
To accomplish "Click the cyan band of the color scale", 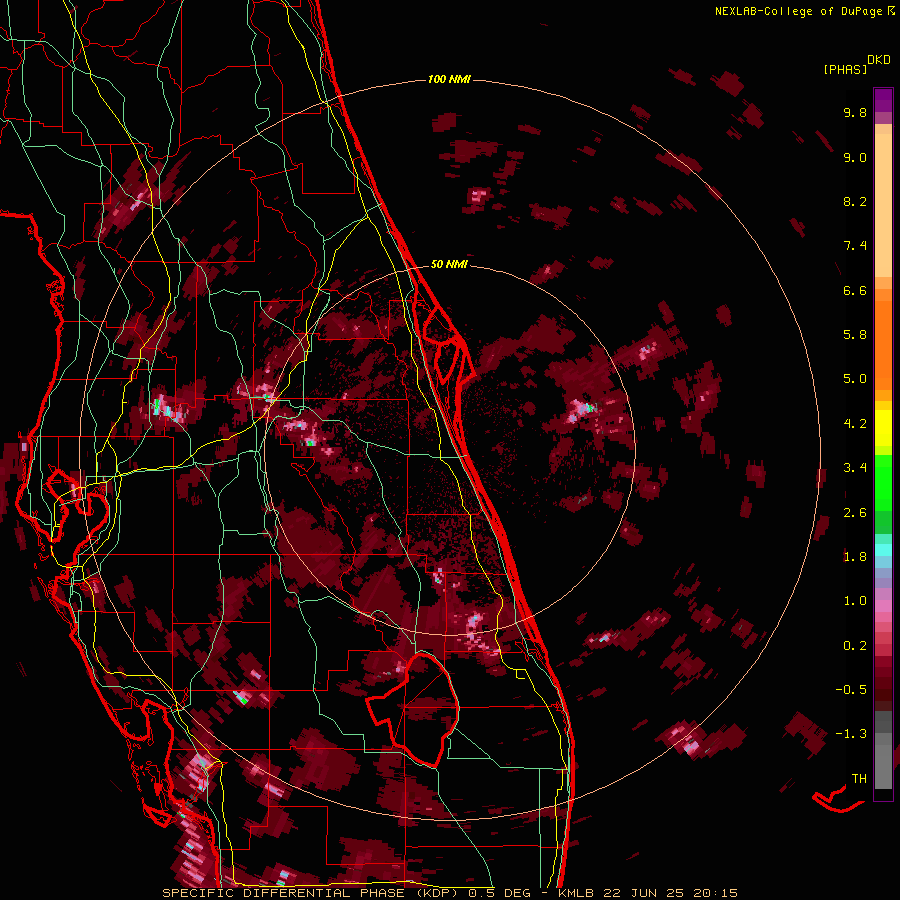I will [883, 550].
